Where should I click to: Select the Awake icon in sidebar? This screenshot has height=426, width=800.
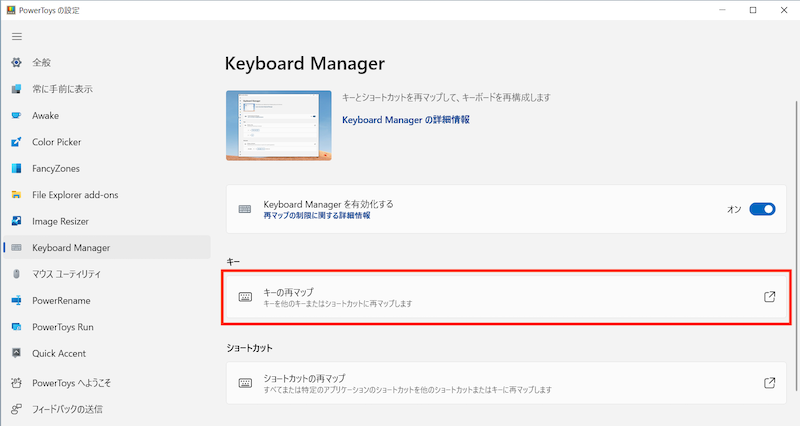coord(16,115)
